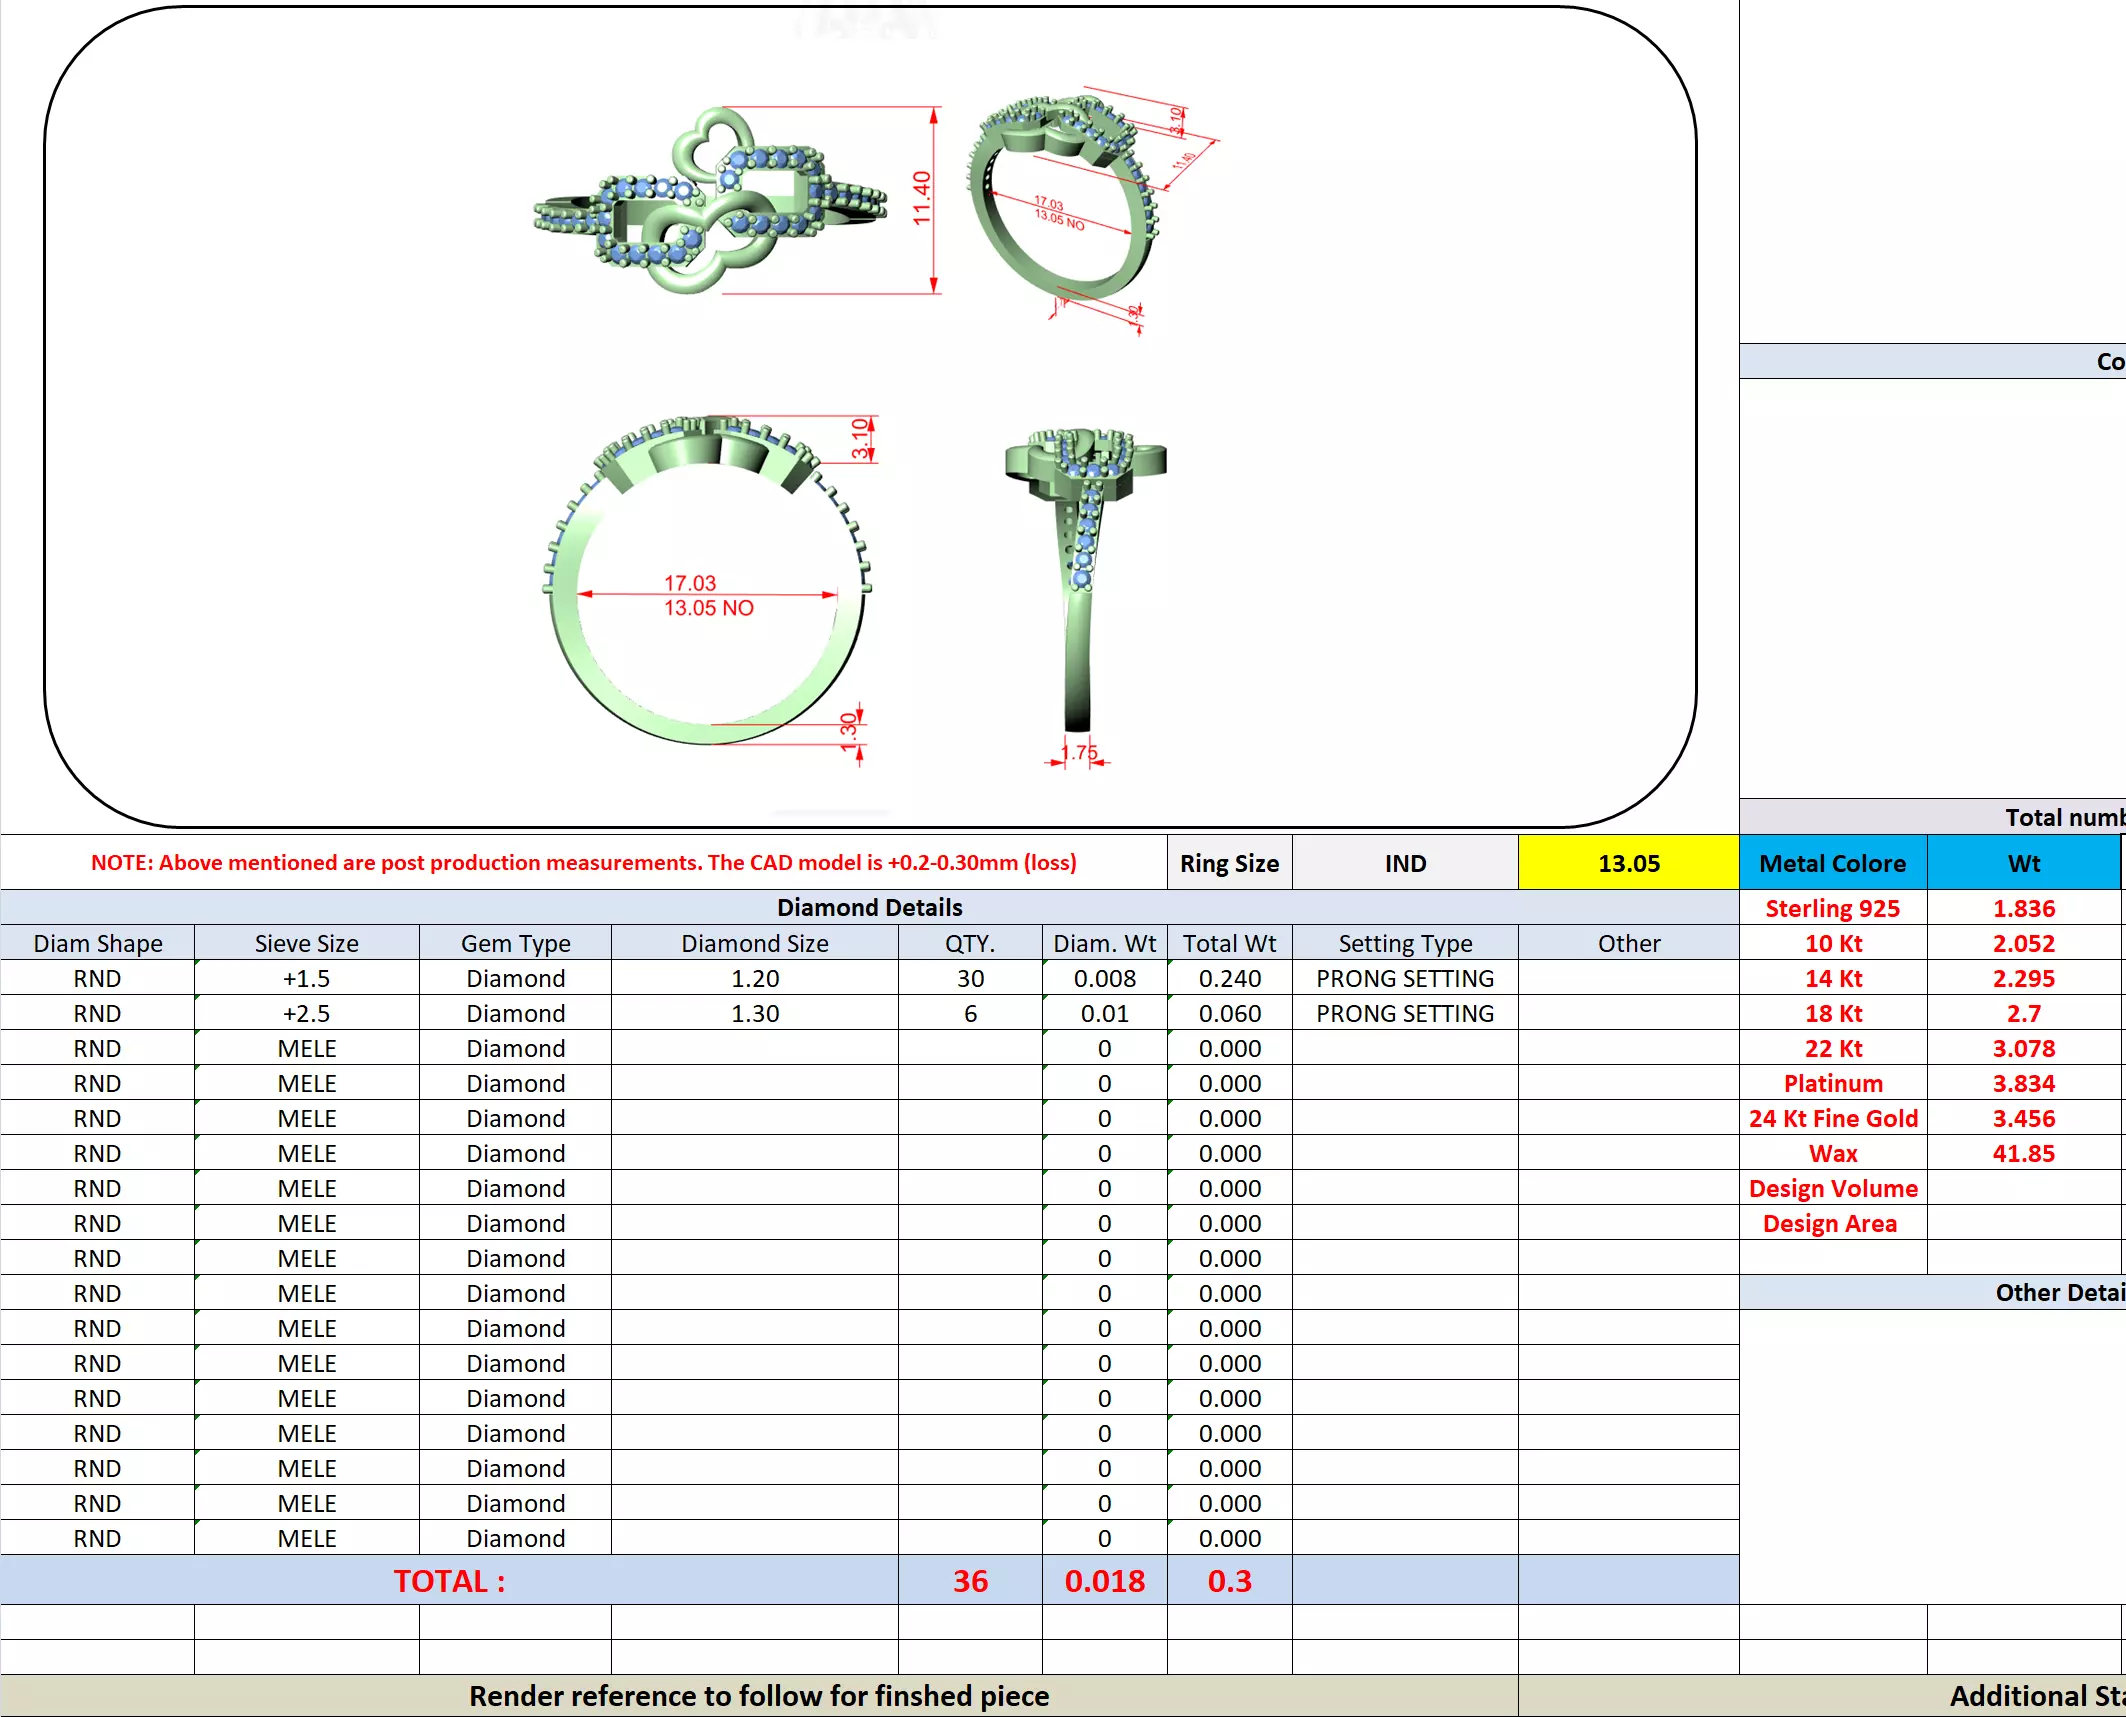Select the Platinum weight value 3.834

[x=2023, y=1083]
